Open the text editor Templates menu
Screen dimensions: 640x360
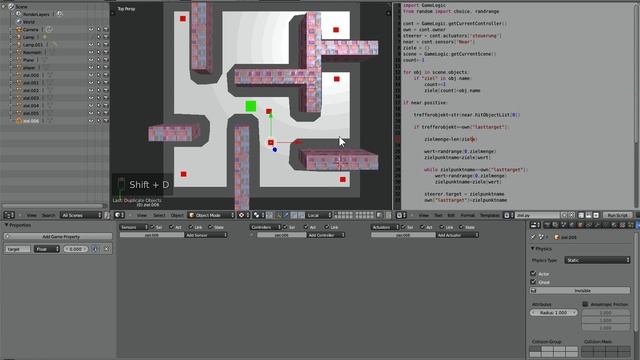point(489,215)
